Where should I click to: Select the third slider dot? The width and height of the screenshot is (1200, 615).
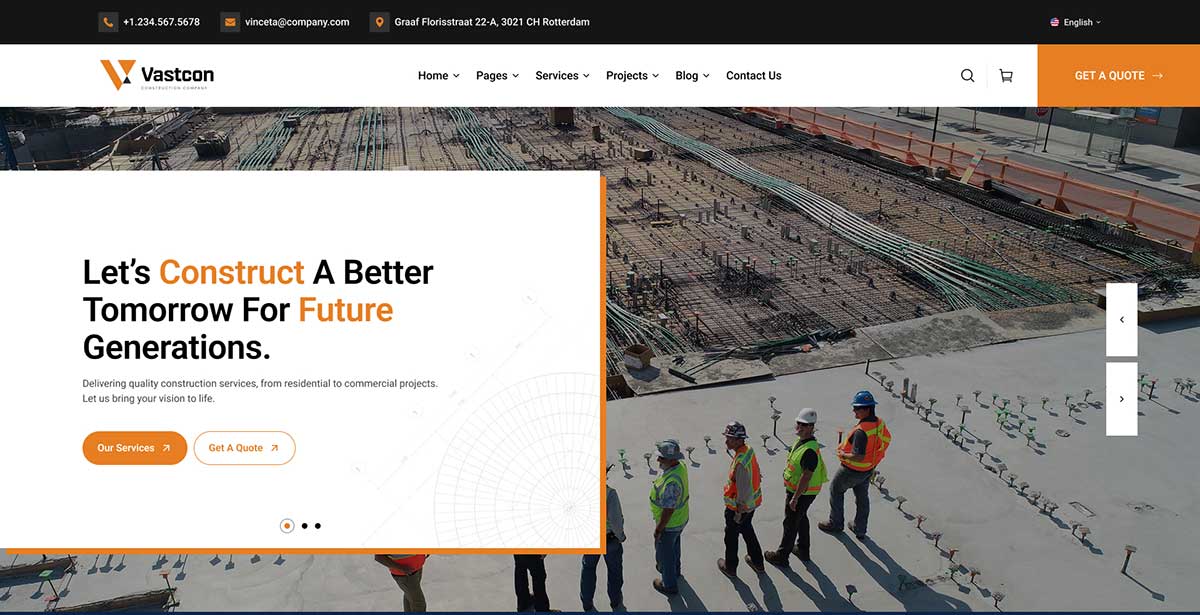click(x=318, y=525)
